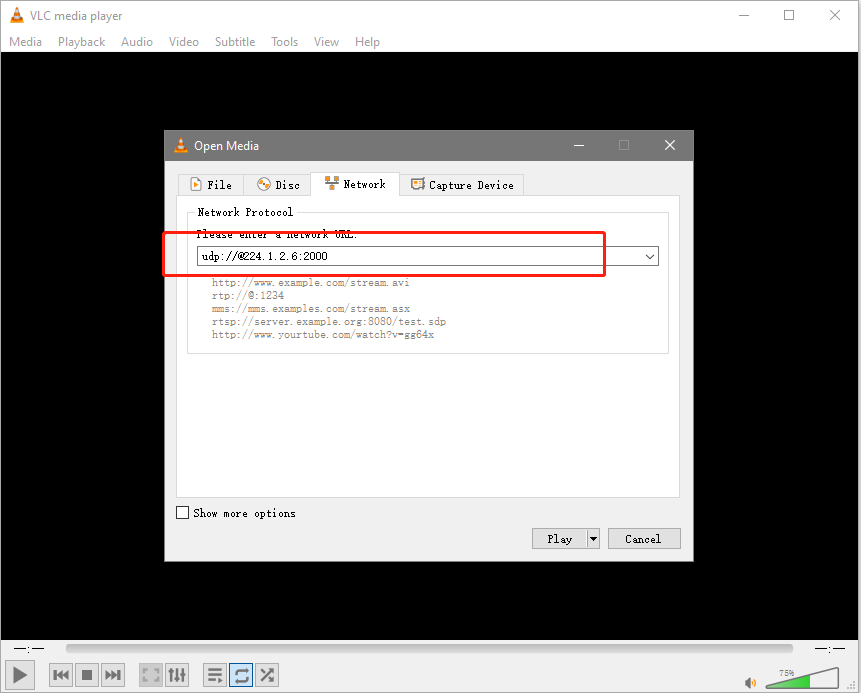Adjust the volume slider at 75%
The height and width of the screenshot is (693, 861).
click(x=802, y=678)
